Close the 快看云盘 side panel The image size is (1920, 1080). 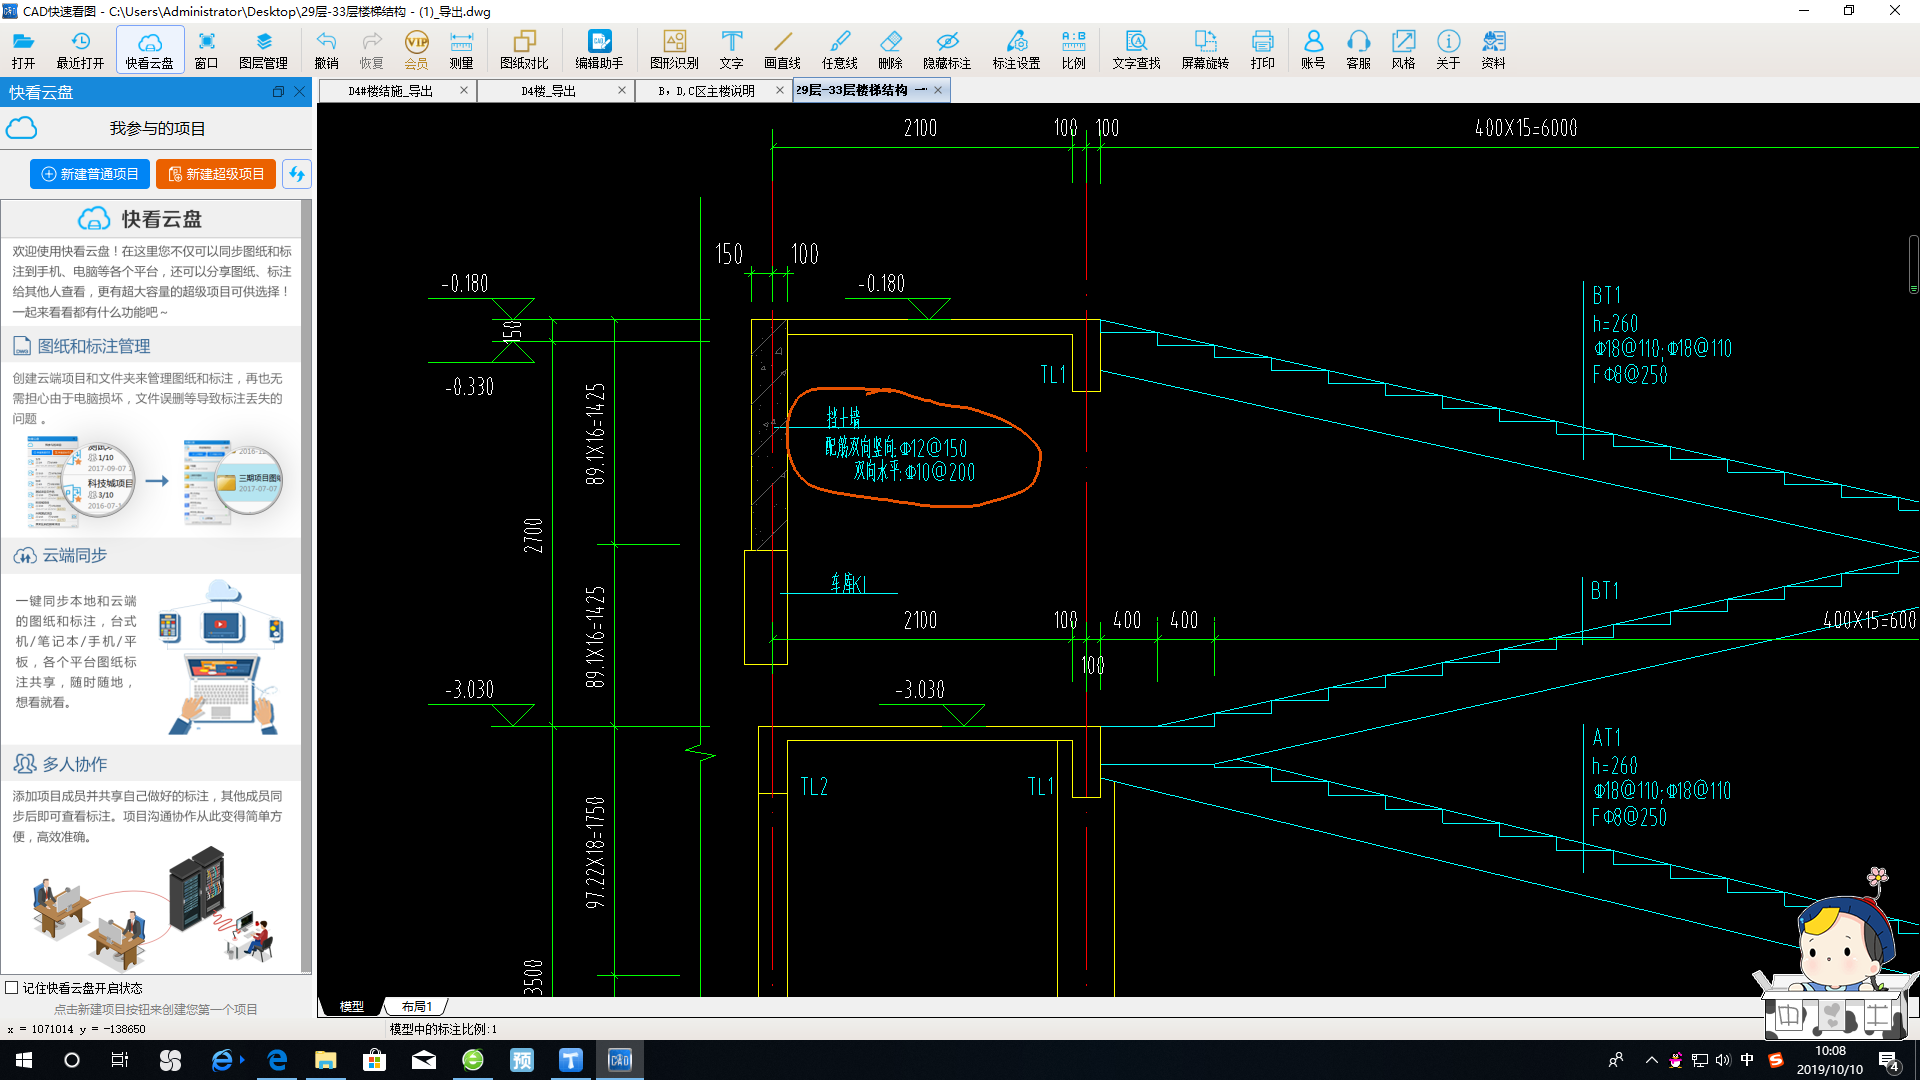pos(299,92)
